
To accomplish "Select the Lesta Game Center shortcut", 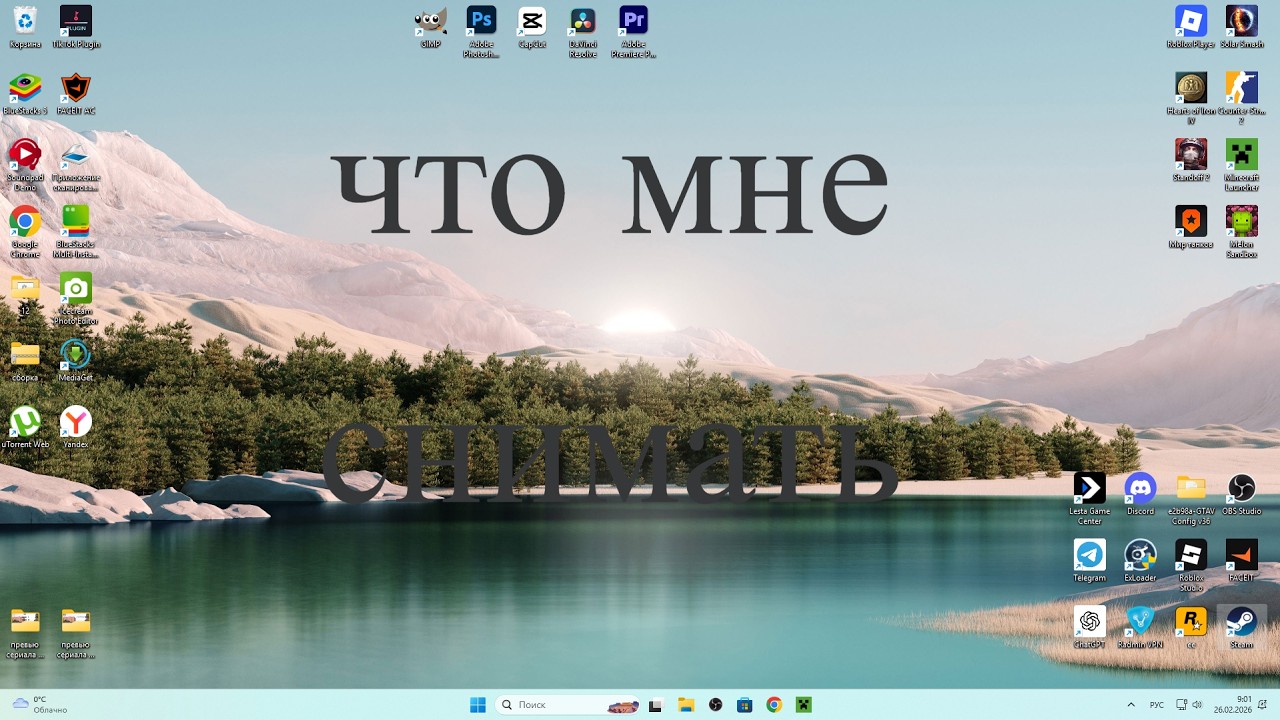I will [x=1090, y=499].
